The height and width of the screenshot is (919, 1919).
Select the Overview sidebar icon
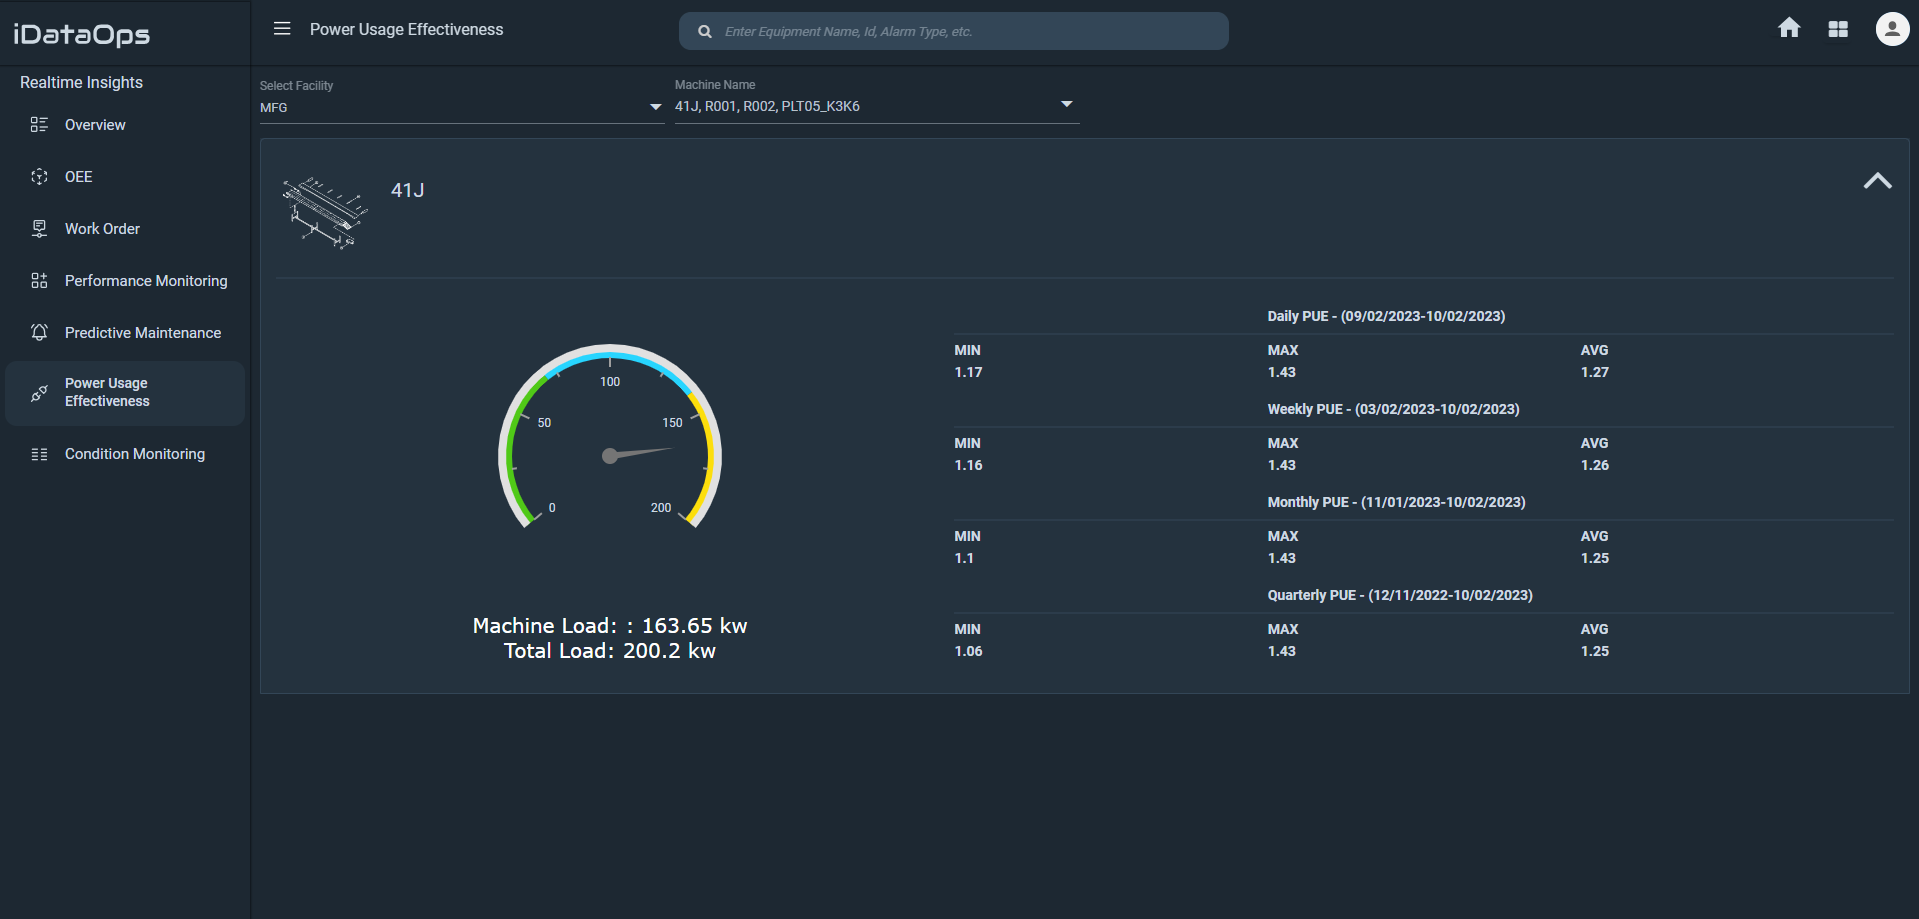tap(39, 124)
